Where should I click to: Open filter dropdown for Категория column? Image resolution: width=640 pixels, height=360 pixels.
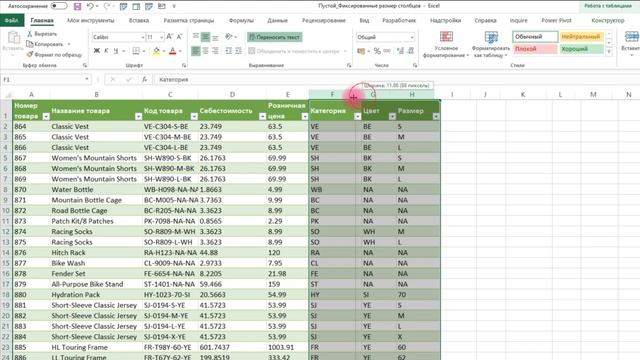[358, 116]
